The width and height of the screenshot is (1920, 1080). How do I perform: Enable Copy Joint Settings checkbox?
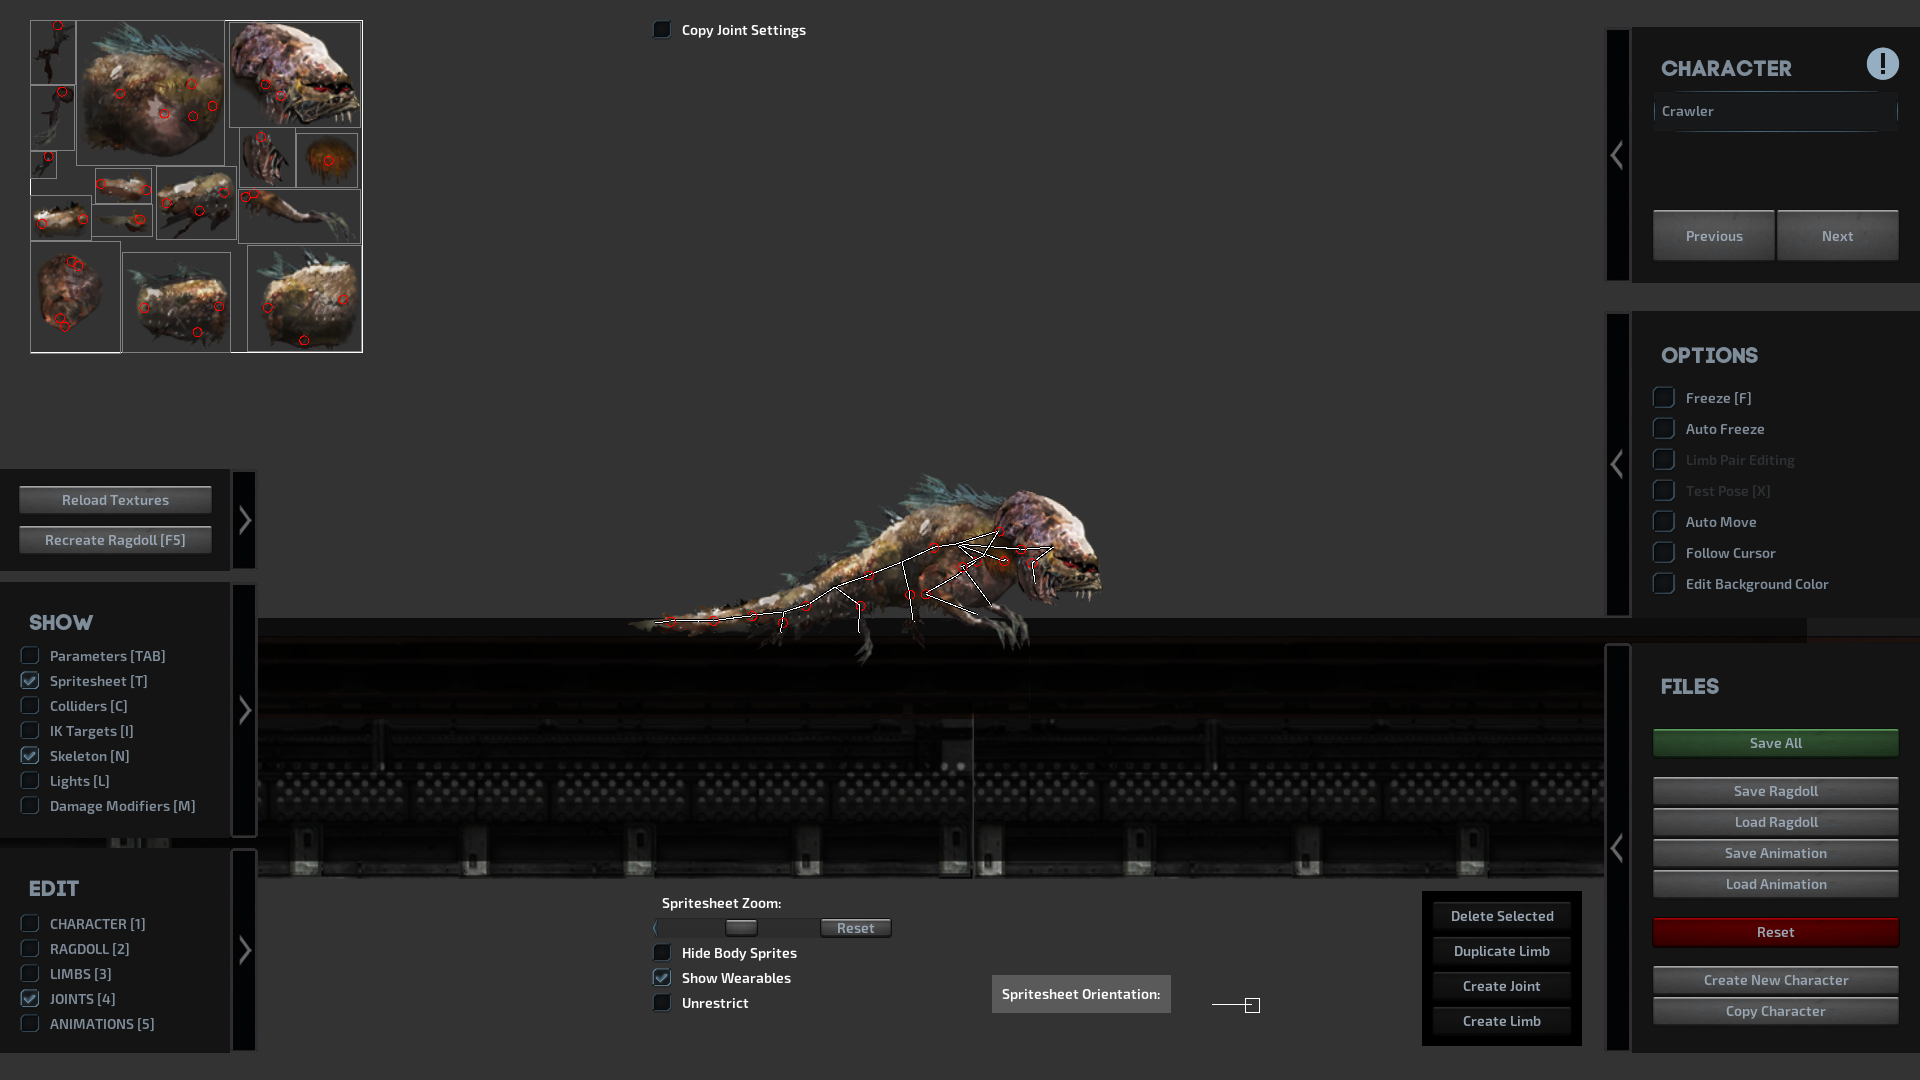tap(662, 30)
